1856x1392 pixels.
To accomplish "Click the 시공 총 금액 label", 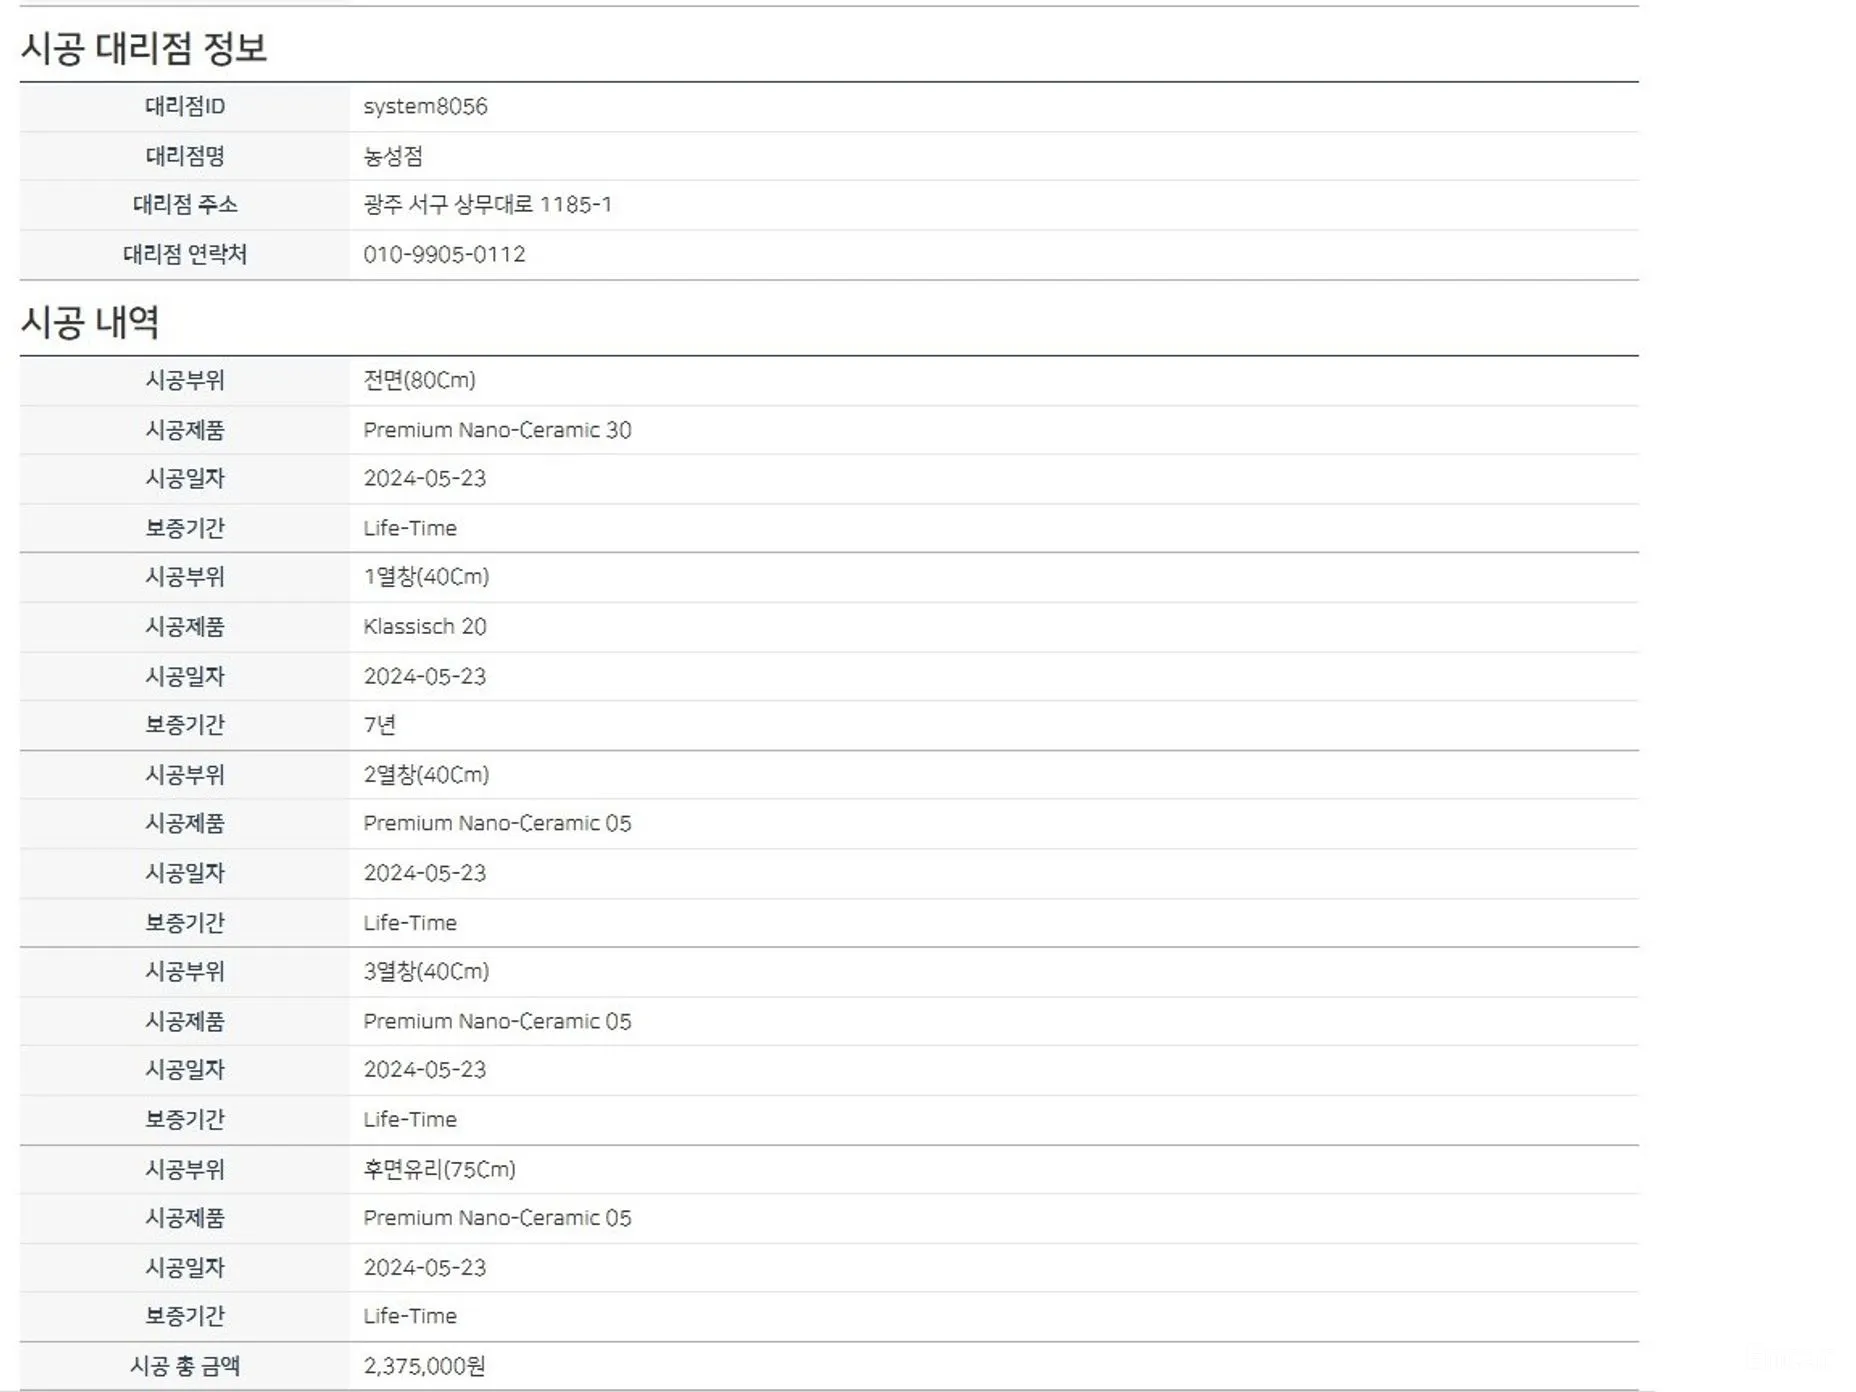I will point(185,1366).
